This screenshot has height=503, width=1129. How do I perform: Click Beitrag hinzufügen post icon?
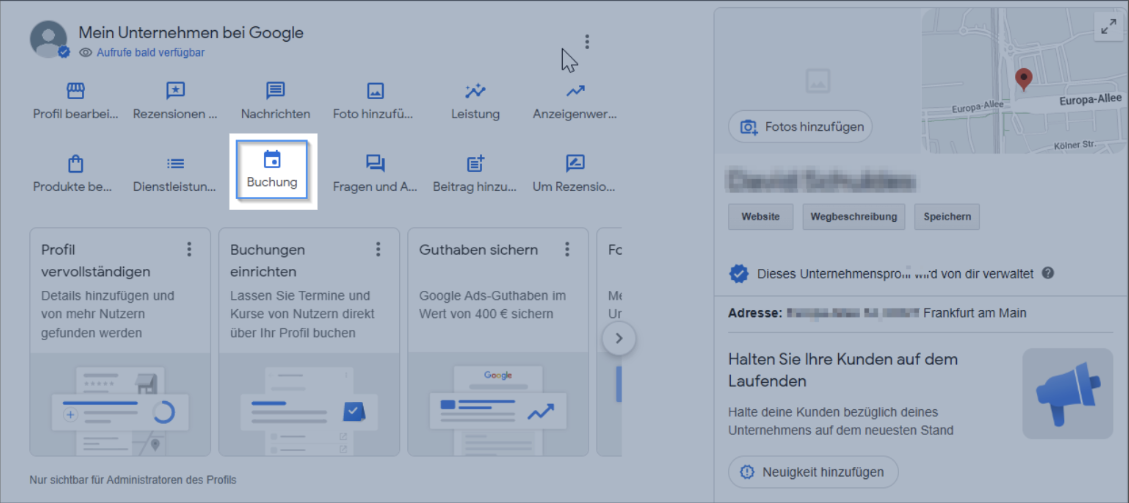pos(475,163)
